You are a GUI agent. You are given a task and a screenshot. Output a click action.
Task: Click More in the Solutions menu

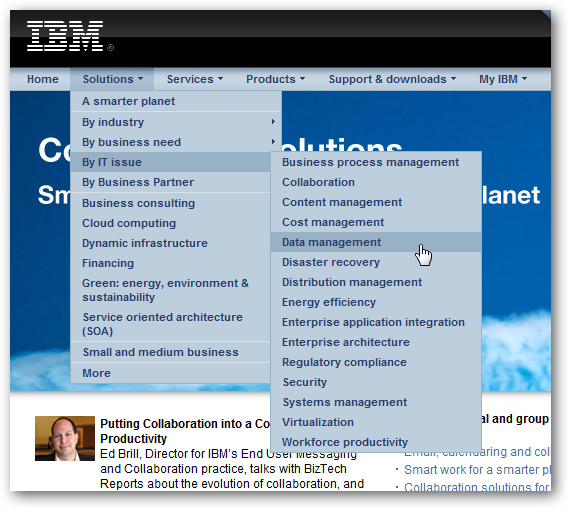[171, 373]
